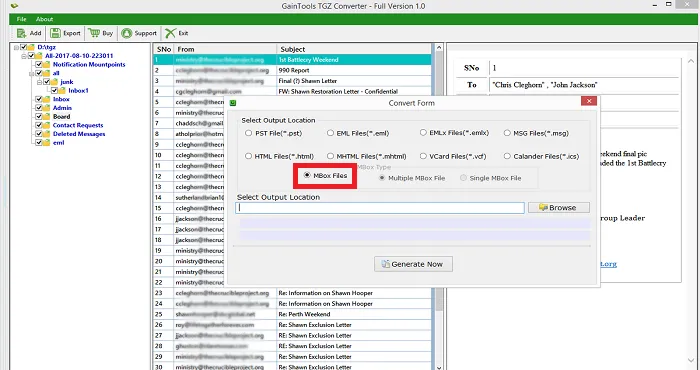Collapse the junk folder node
700x370 pixels.
click(x=40, y=82)
